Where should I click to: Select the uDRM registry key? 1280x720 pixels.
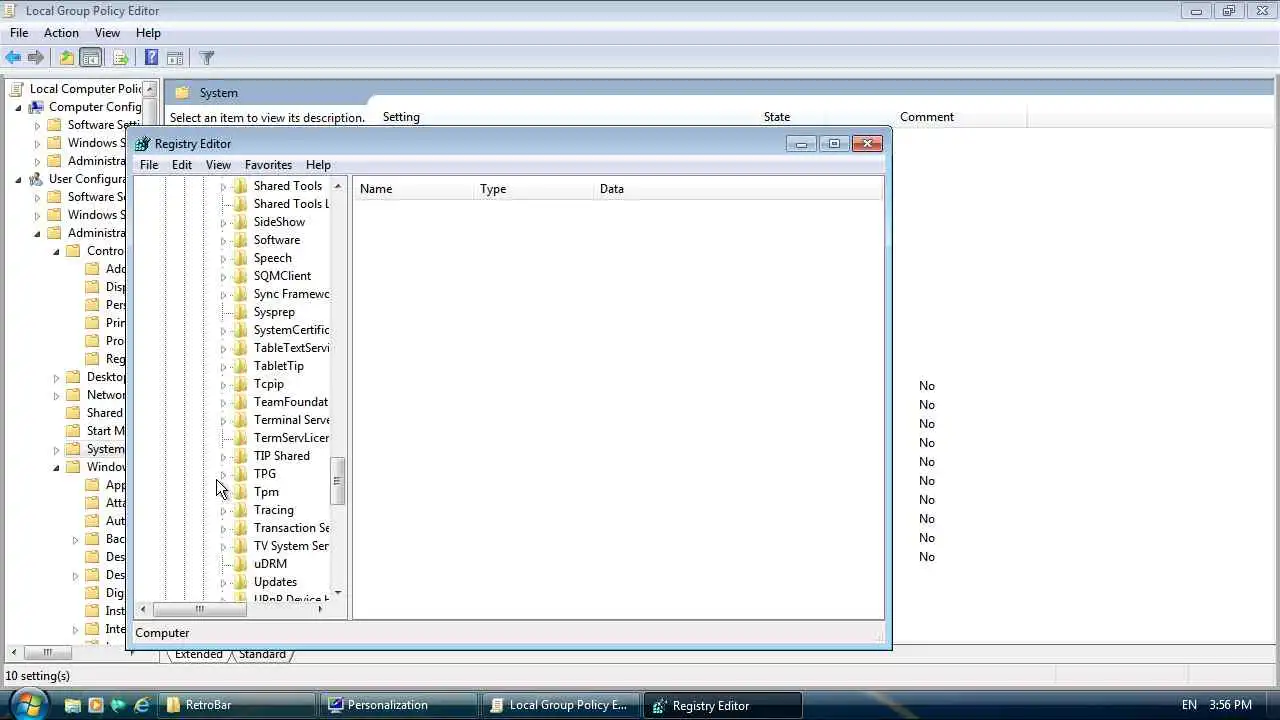(270, 564)
